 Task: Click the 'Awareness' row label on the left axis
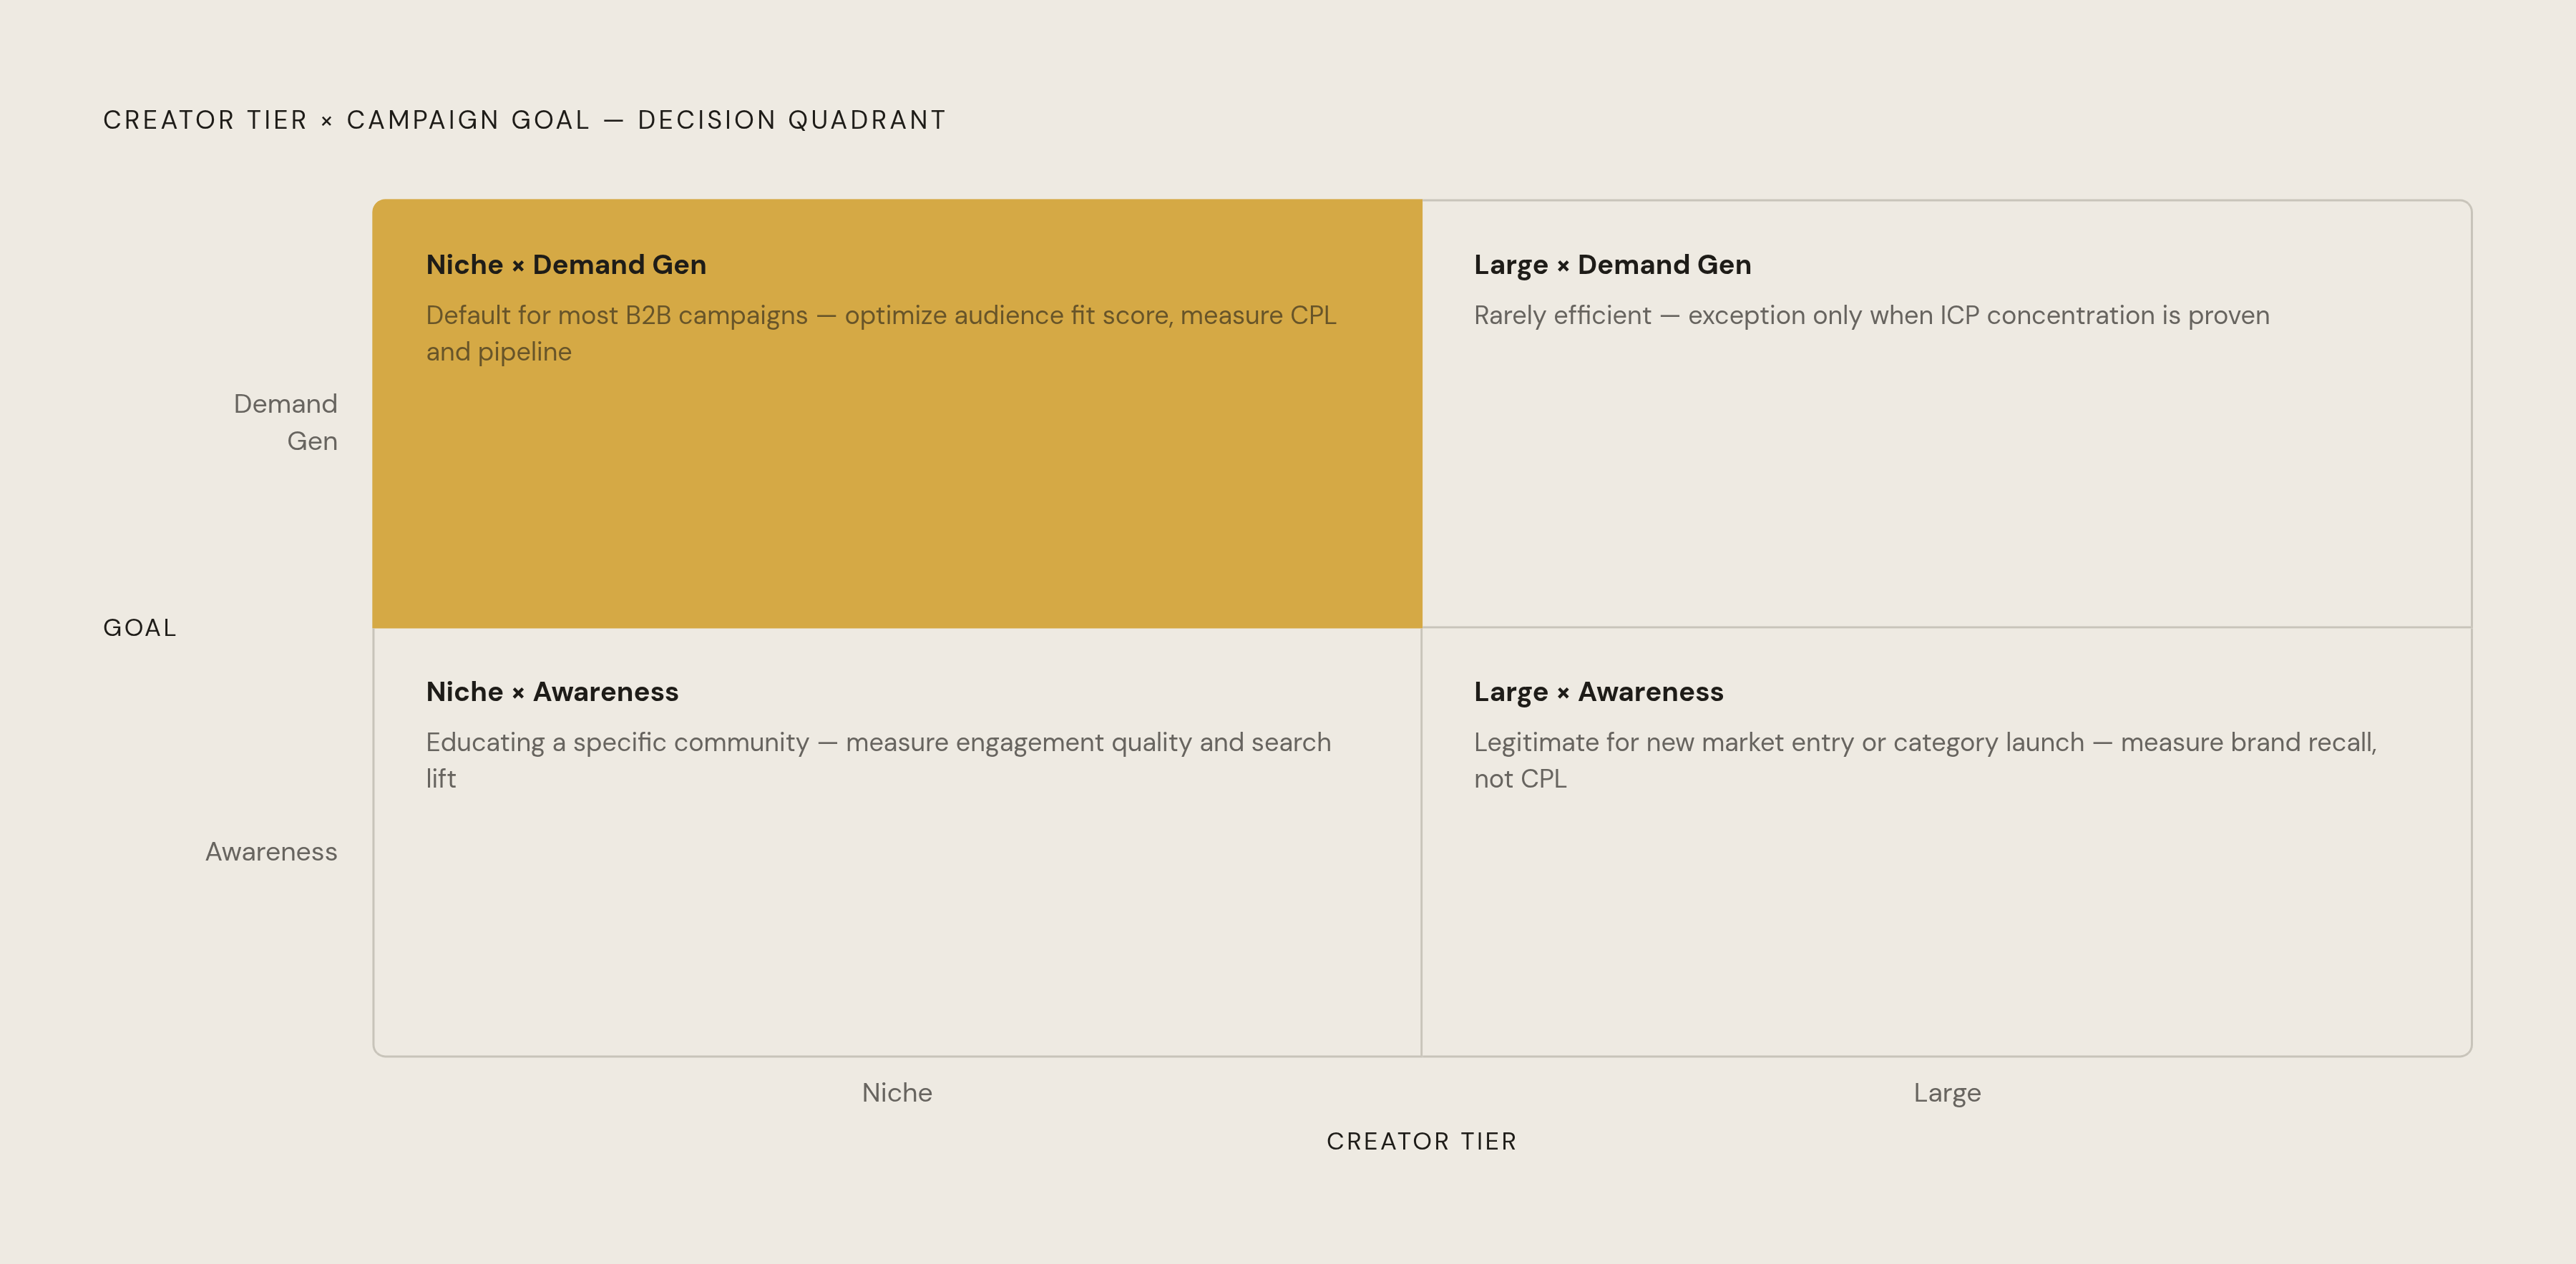[271, 852]
